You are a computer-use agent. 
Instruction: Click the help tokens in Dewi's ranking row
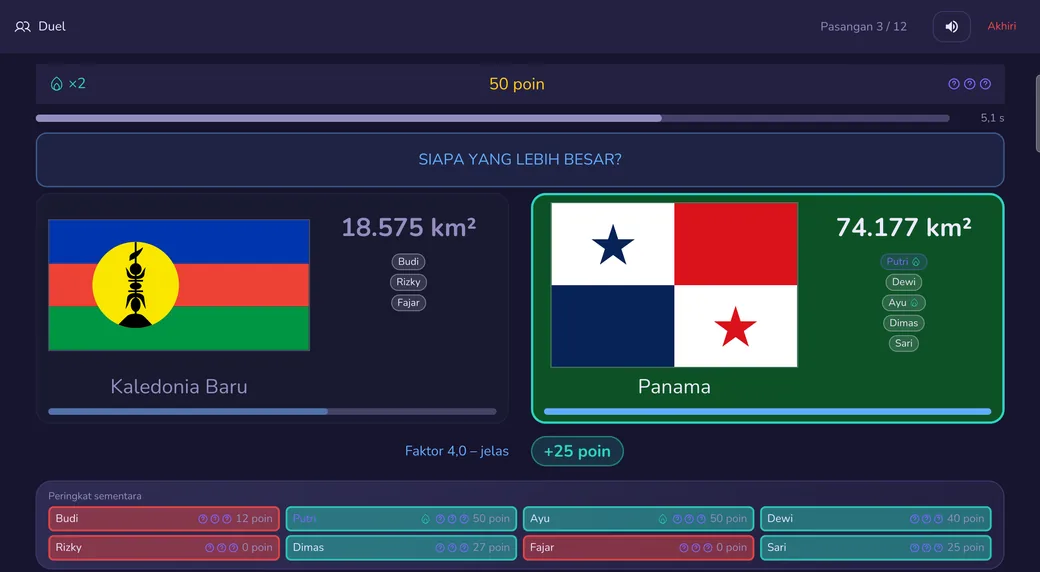(927, 519)
